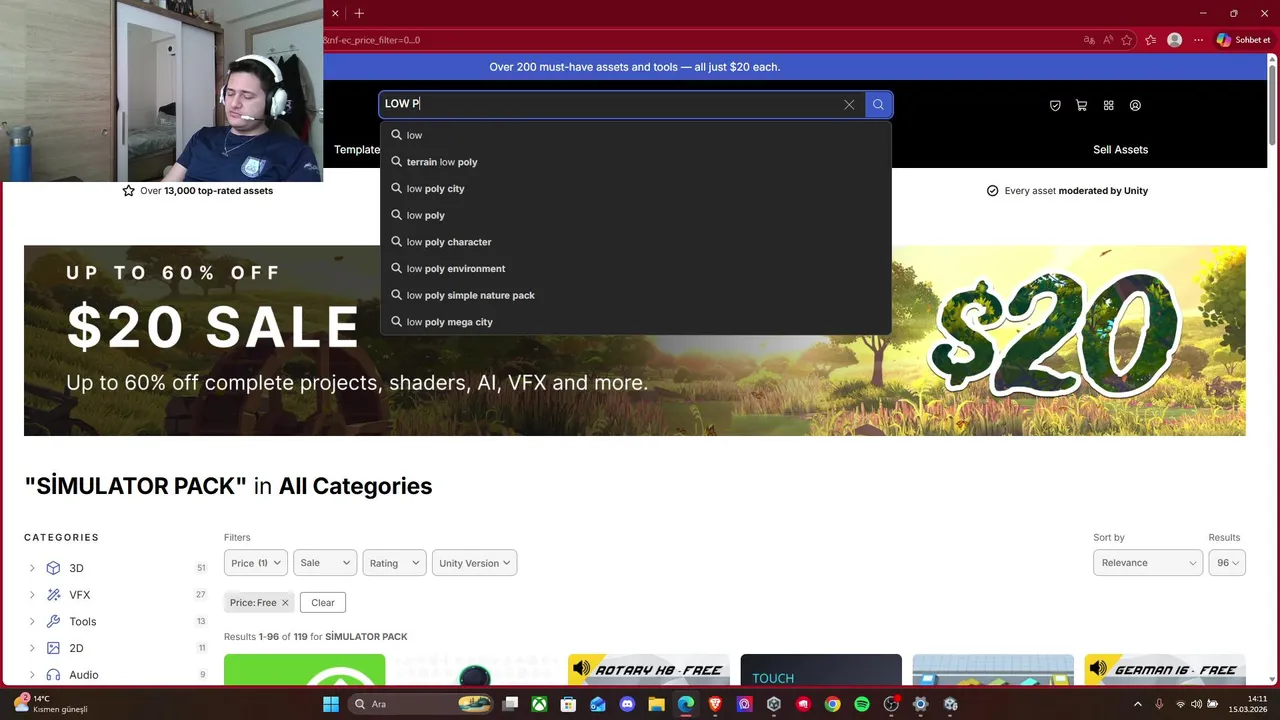Select suggestion 'low poly mega city'
Viewport: 1280px width, 720px height.
pos(636,322)
